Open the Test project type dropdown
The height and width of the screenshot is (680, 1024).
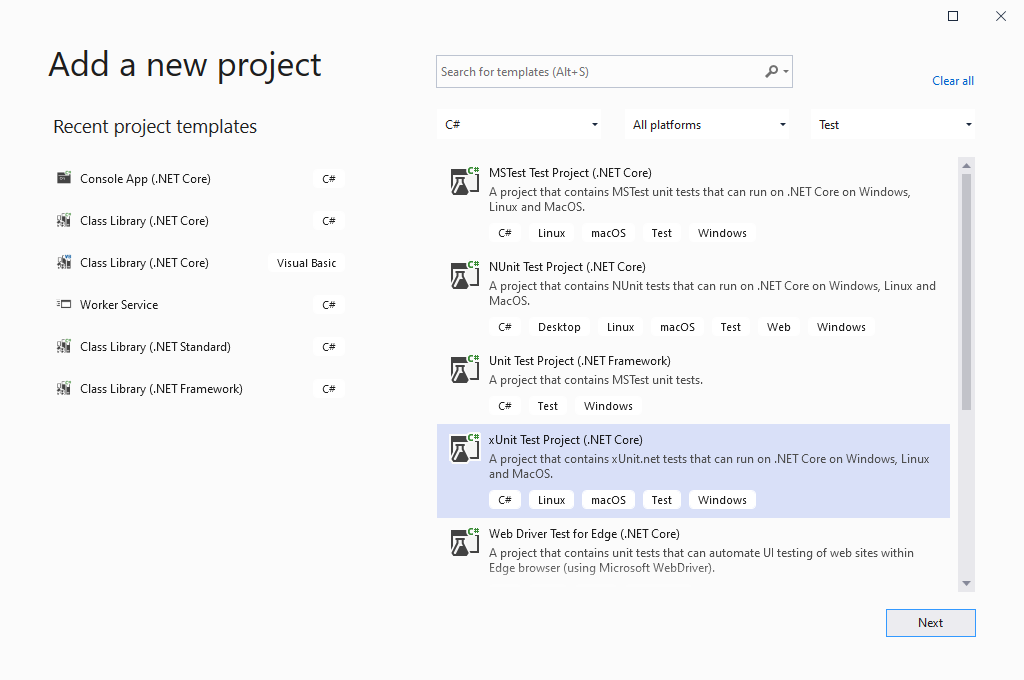coord(893,124)
